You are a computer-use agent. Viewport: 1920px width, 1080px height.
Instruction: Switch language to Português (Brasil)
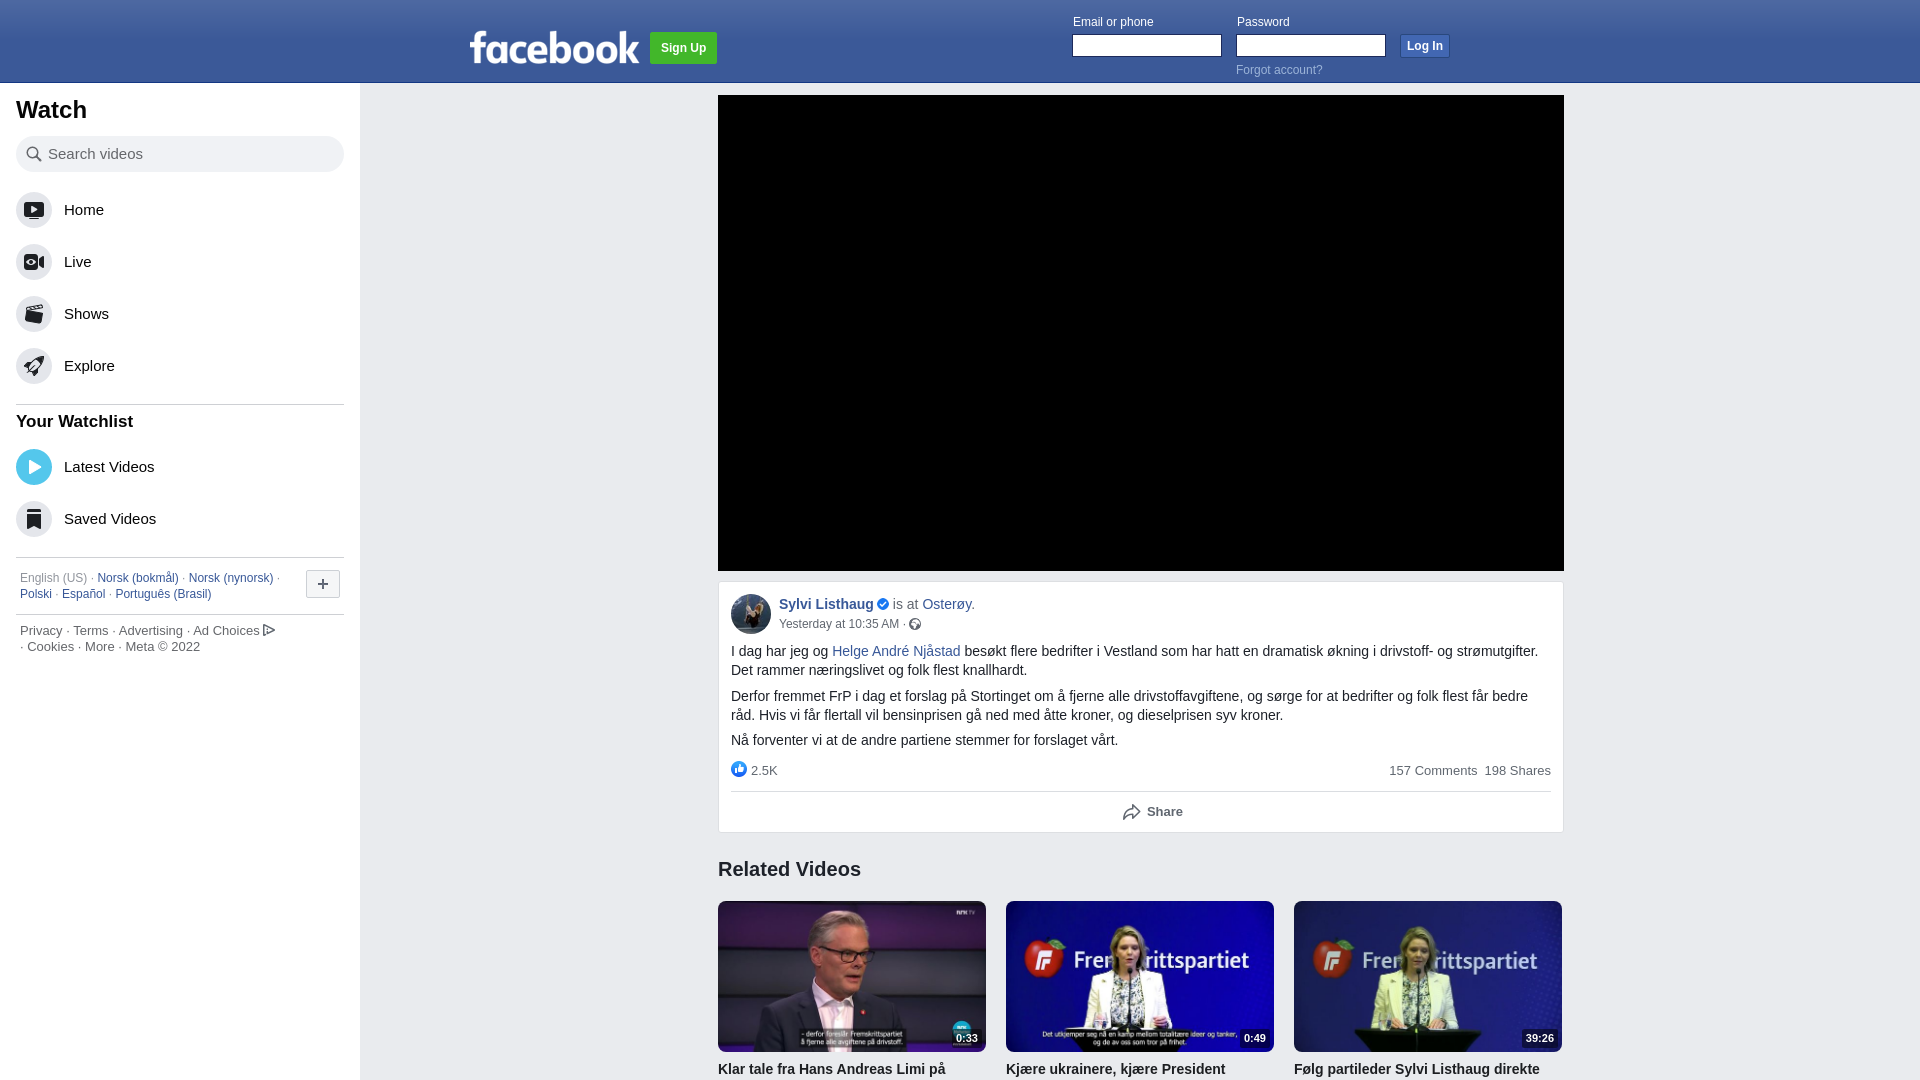click(163, 594)
